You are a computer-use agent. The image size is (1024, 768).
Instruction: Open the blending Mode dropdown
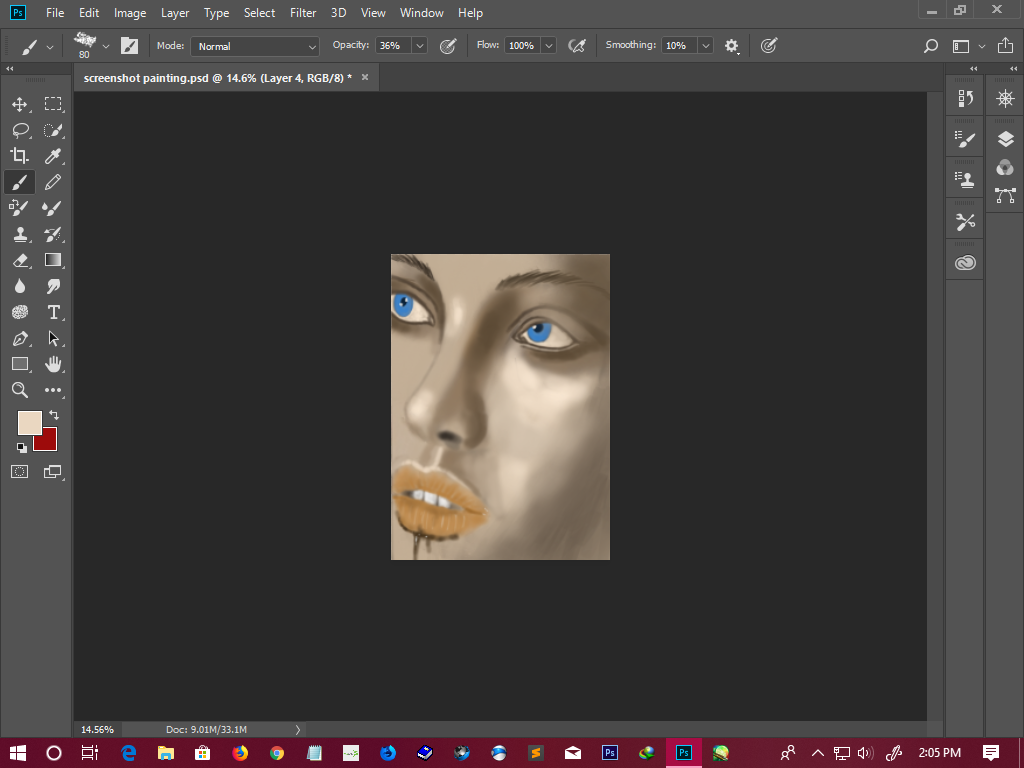click(255, 46)
